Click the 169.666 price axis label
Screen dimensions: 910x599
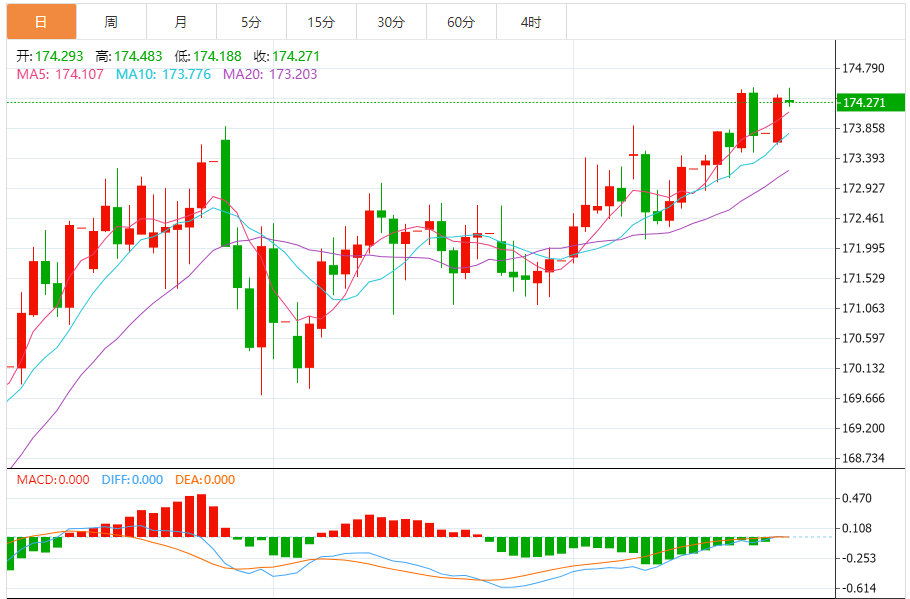pos(864,398)
